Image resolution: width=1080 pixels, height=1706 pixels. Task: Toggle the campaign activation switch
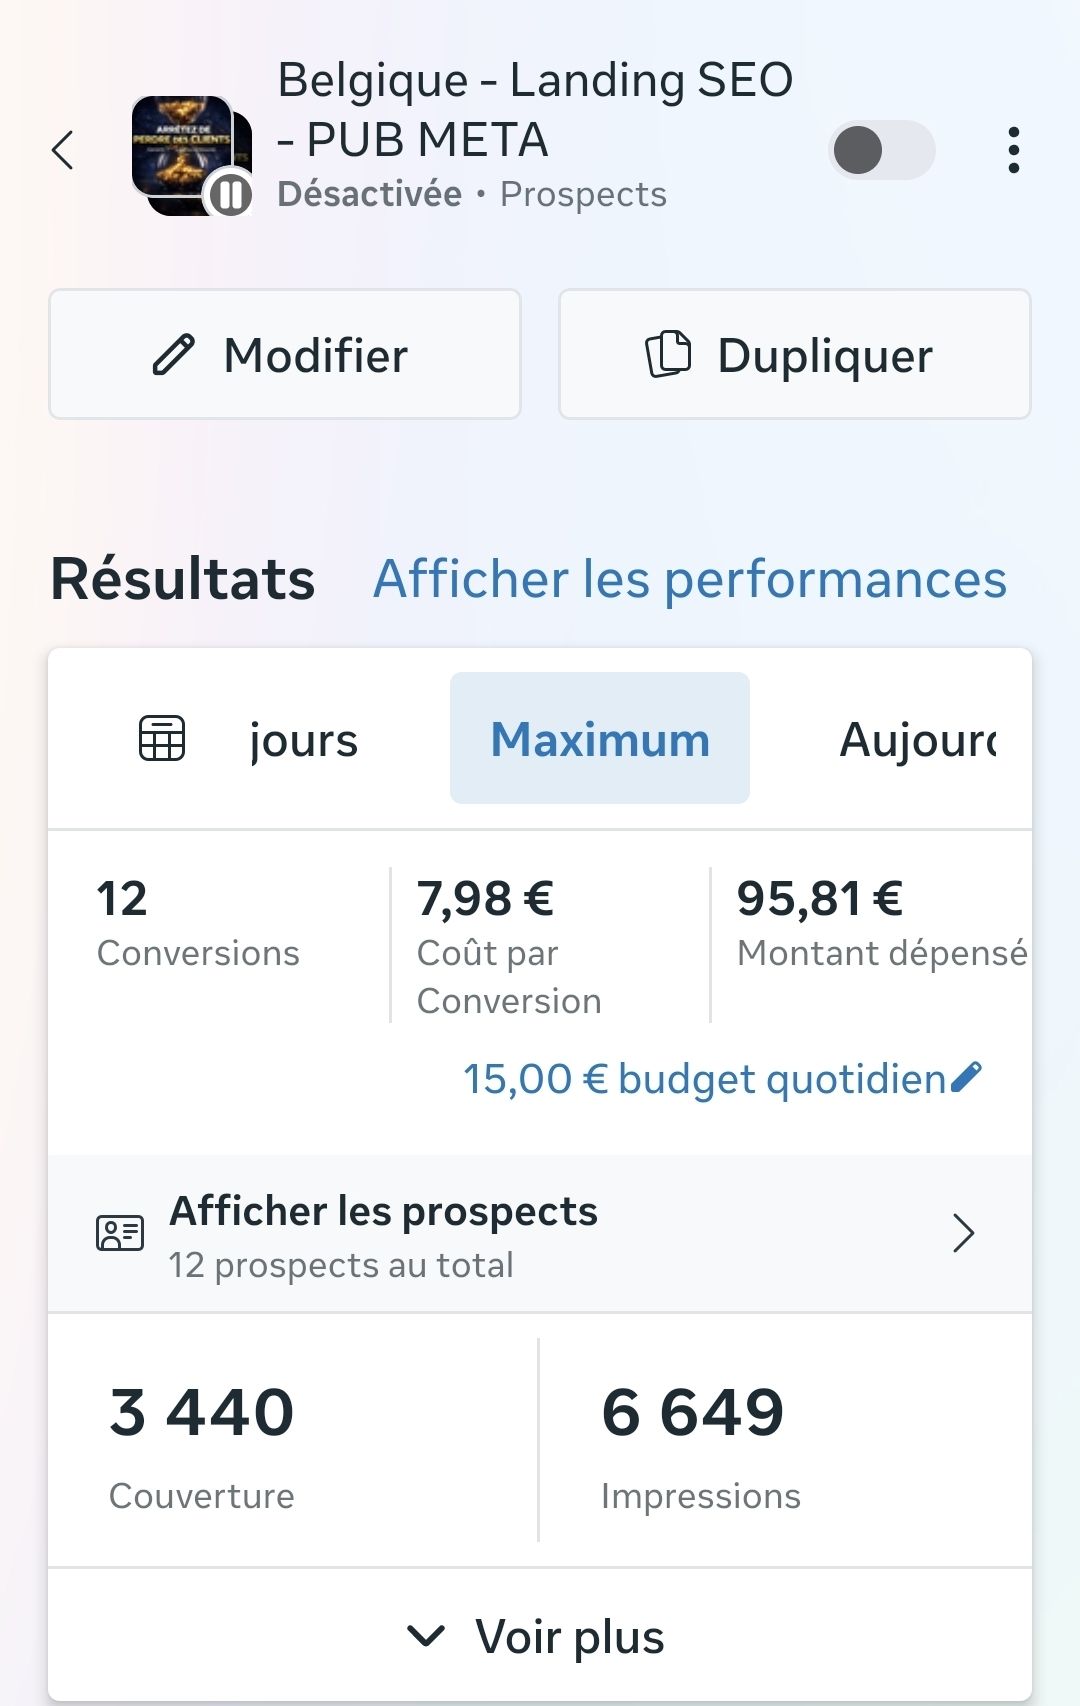[x=882, y=150]
